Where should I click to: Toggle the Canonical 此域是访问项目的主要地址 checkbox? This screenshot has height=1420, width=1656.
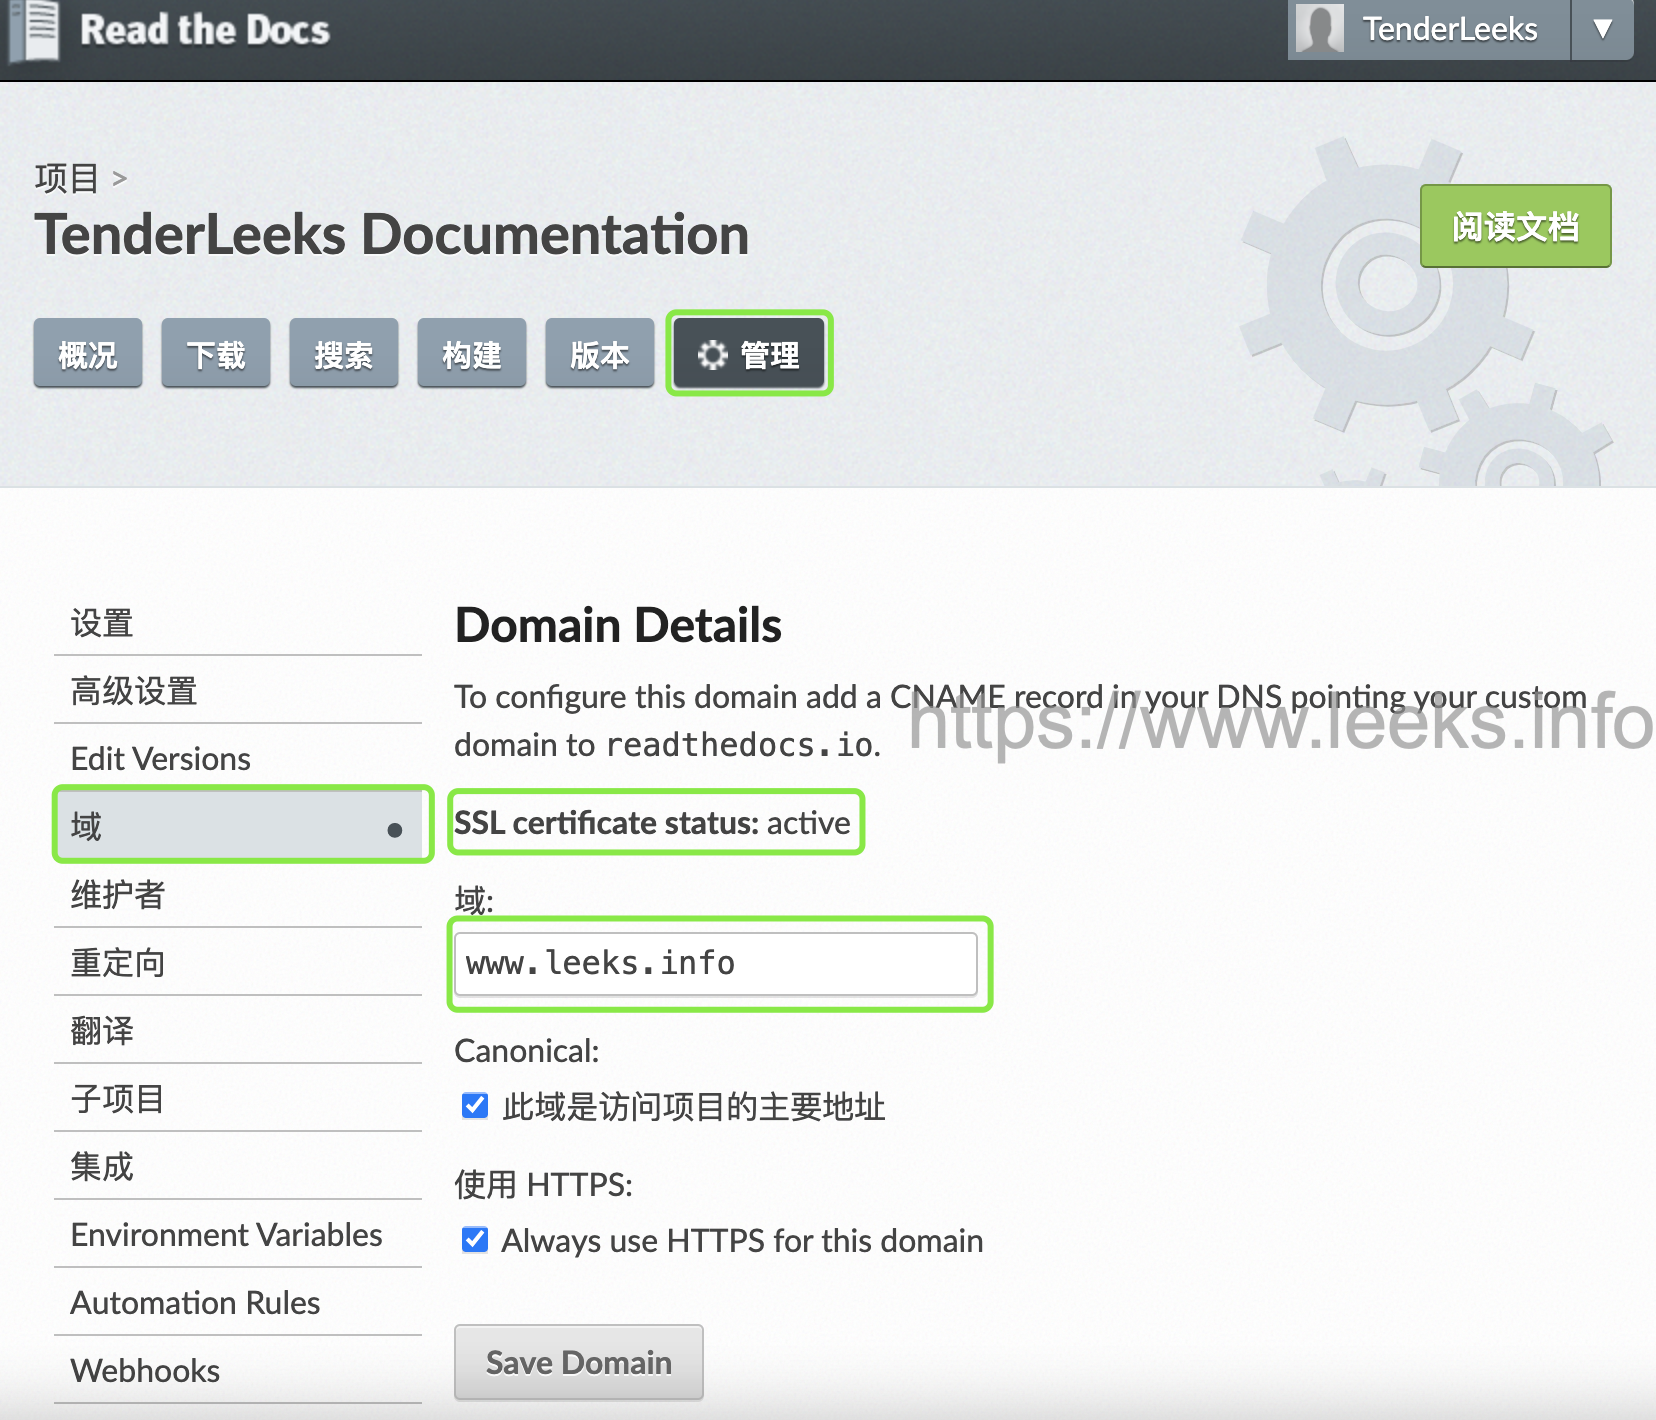pyautogui.click(x=475, y=1106)
